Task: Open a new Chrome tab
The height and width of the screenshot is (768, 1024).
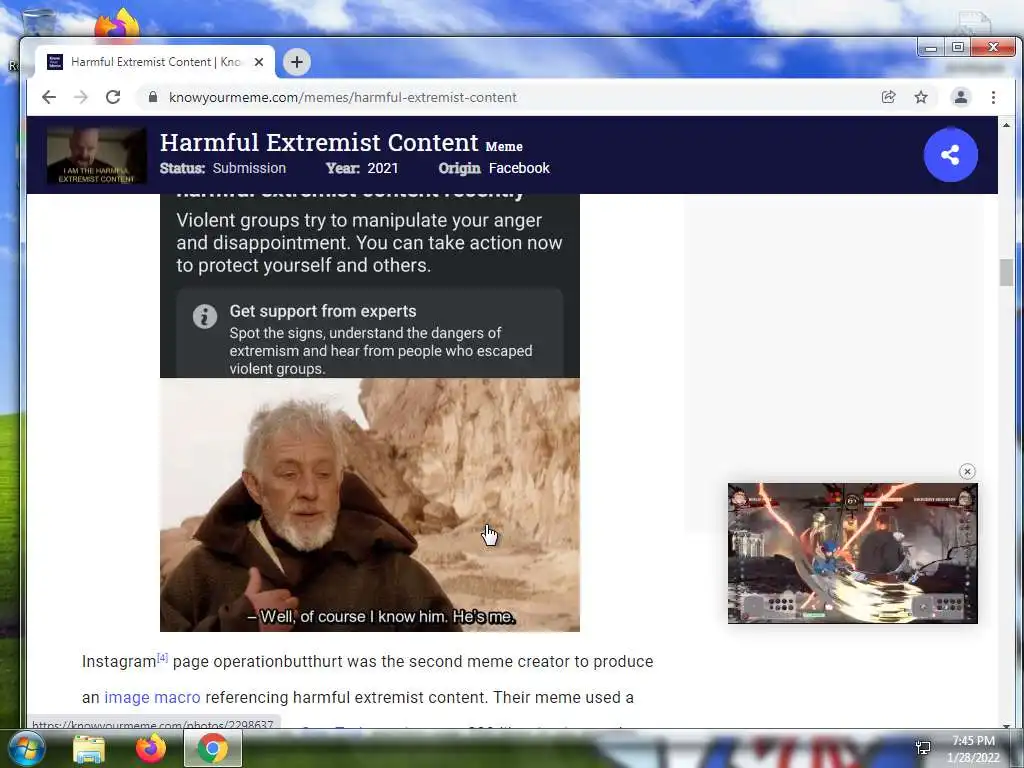Action: click(296, 62)
